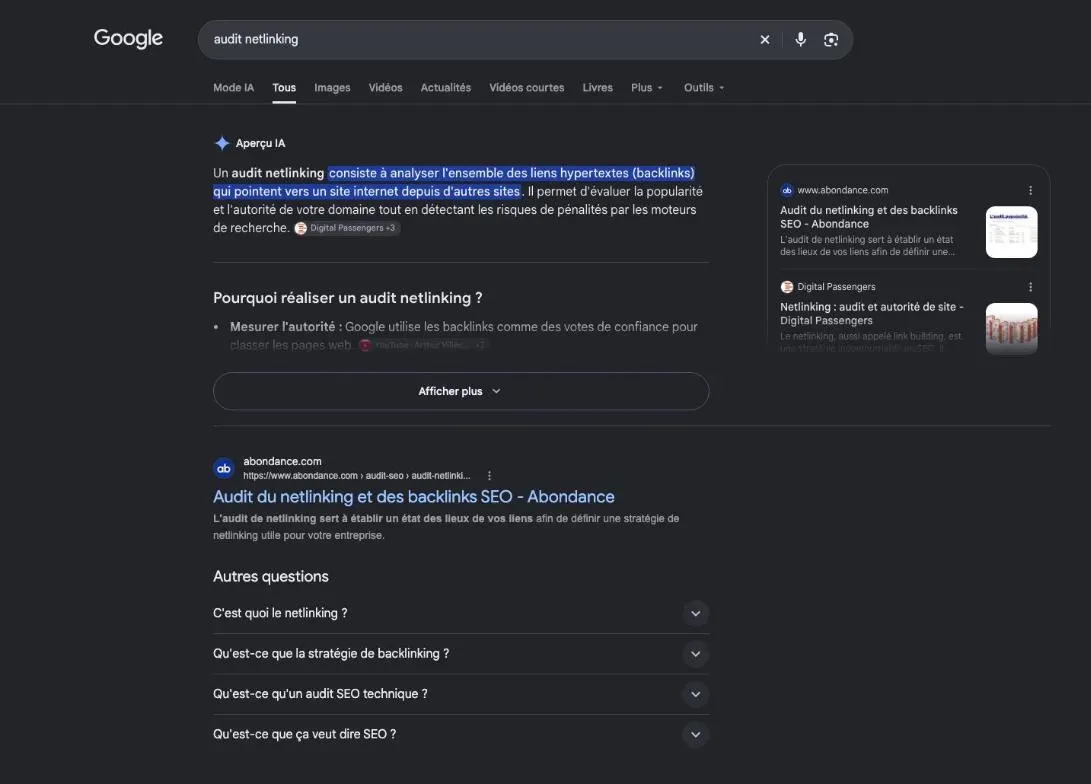Open the Vidéos tab
The height and width of the screenshot is (784, 1091).
point(385,88)
